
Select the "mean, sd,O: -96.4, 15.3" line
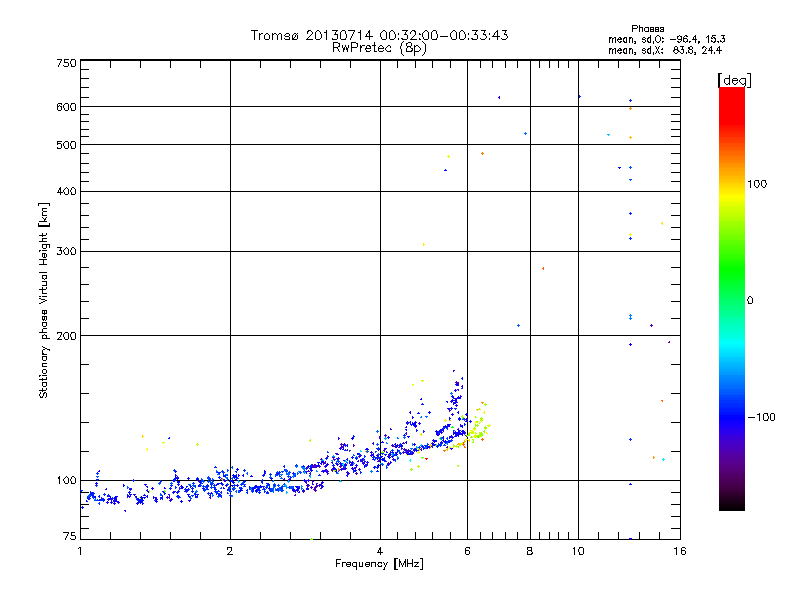(x=666, y=39)
